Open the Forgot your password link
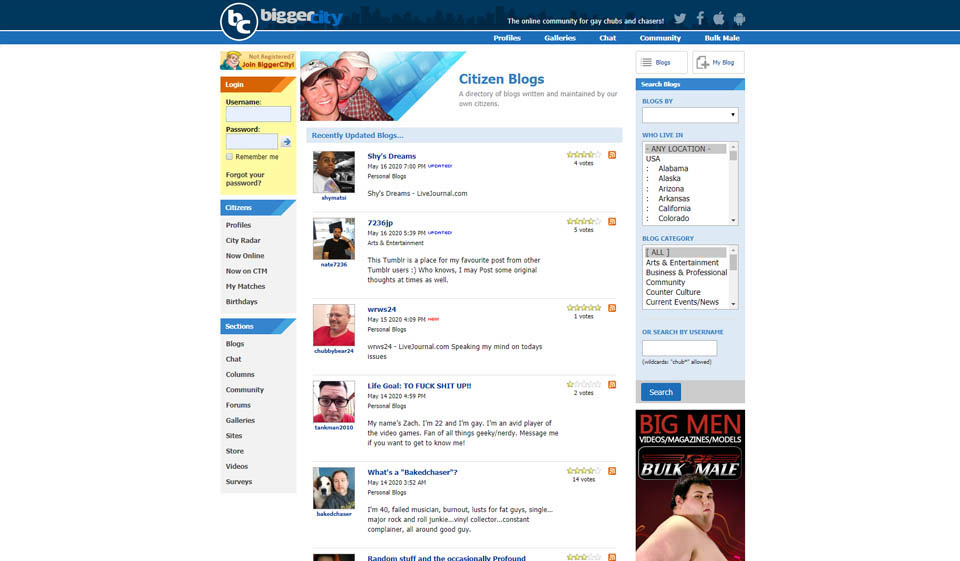Screen dimensions: 960x561 coord(245,179)
